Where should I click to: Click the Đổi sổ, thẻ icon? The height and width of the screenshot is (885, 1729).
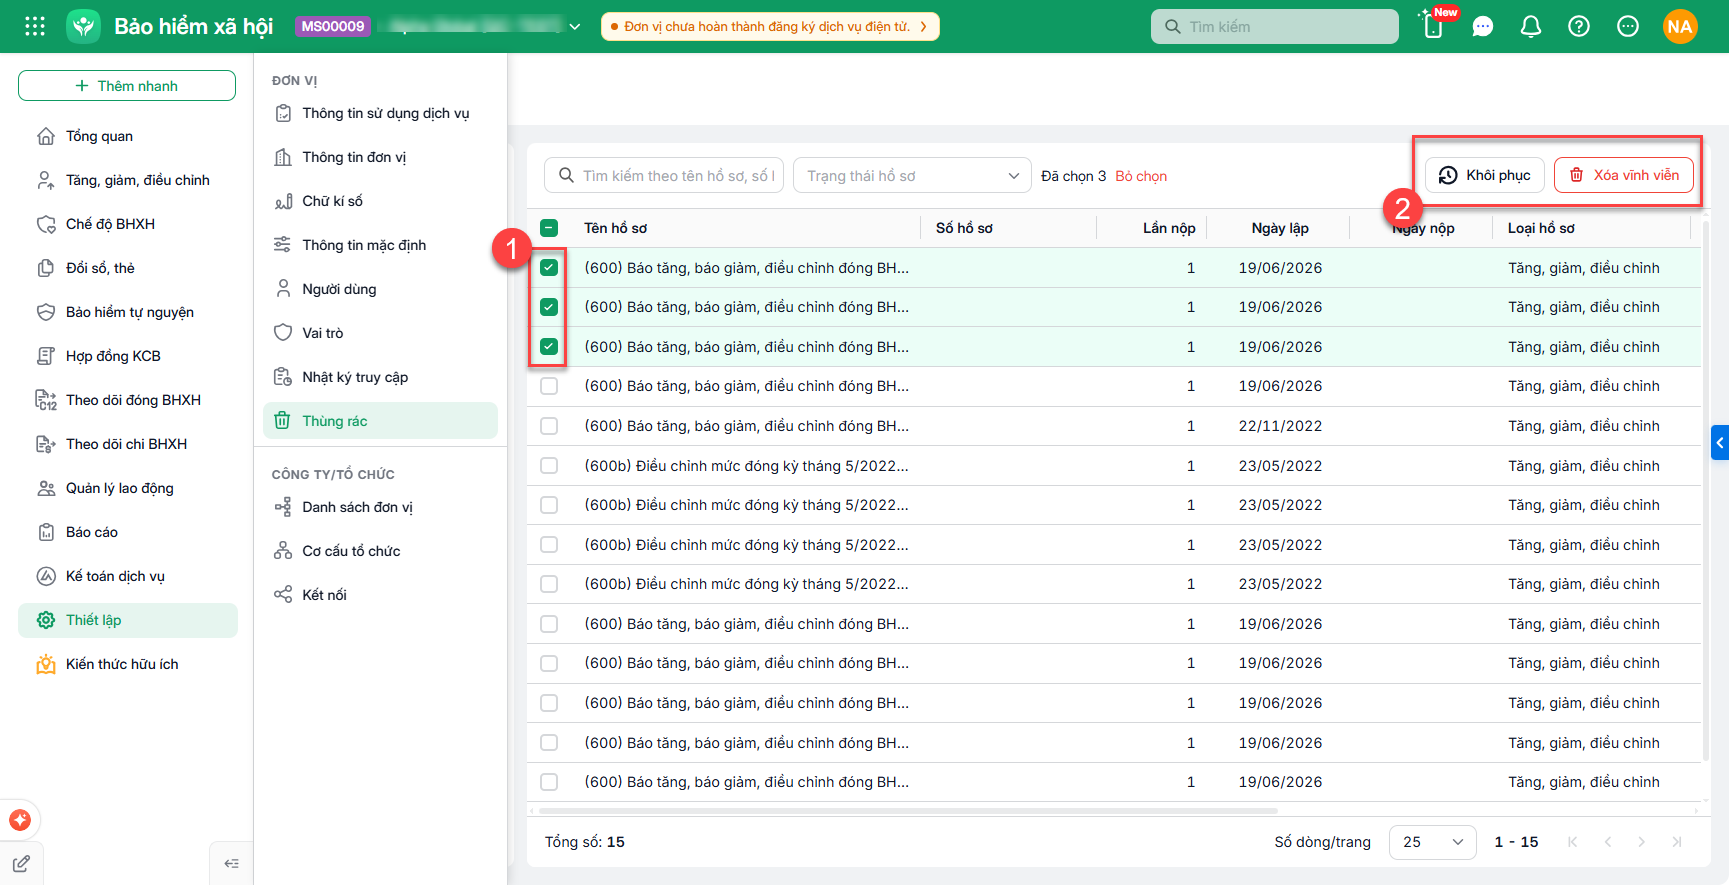click(46, 268)
